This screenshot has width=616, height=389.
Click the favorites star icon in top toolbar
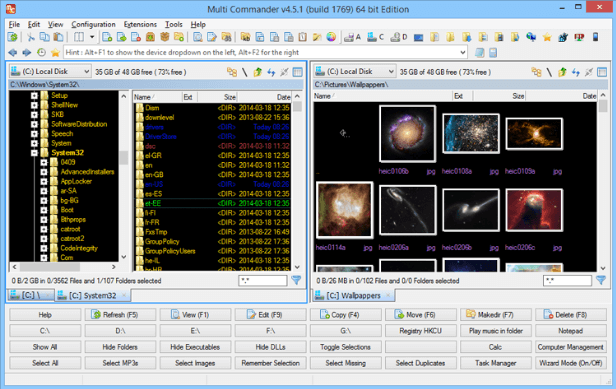(x=547, y=37)
